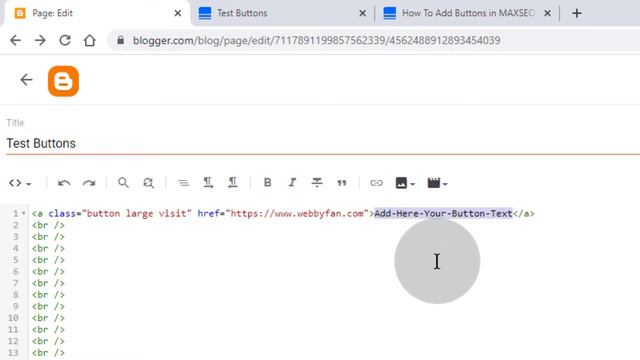View site info via the lock icon
The width and height of the screenshot is (640, 360).
[120, 40]
